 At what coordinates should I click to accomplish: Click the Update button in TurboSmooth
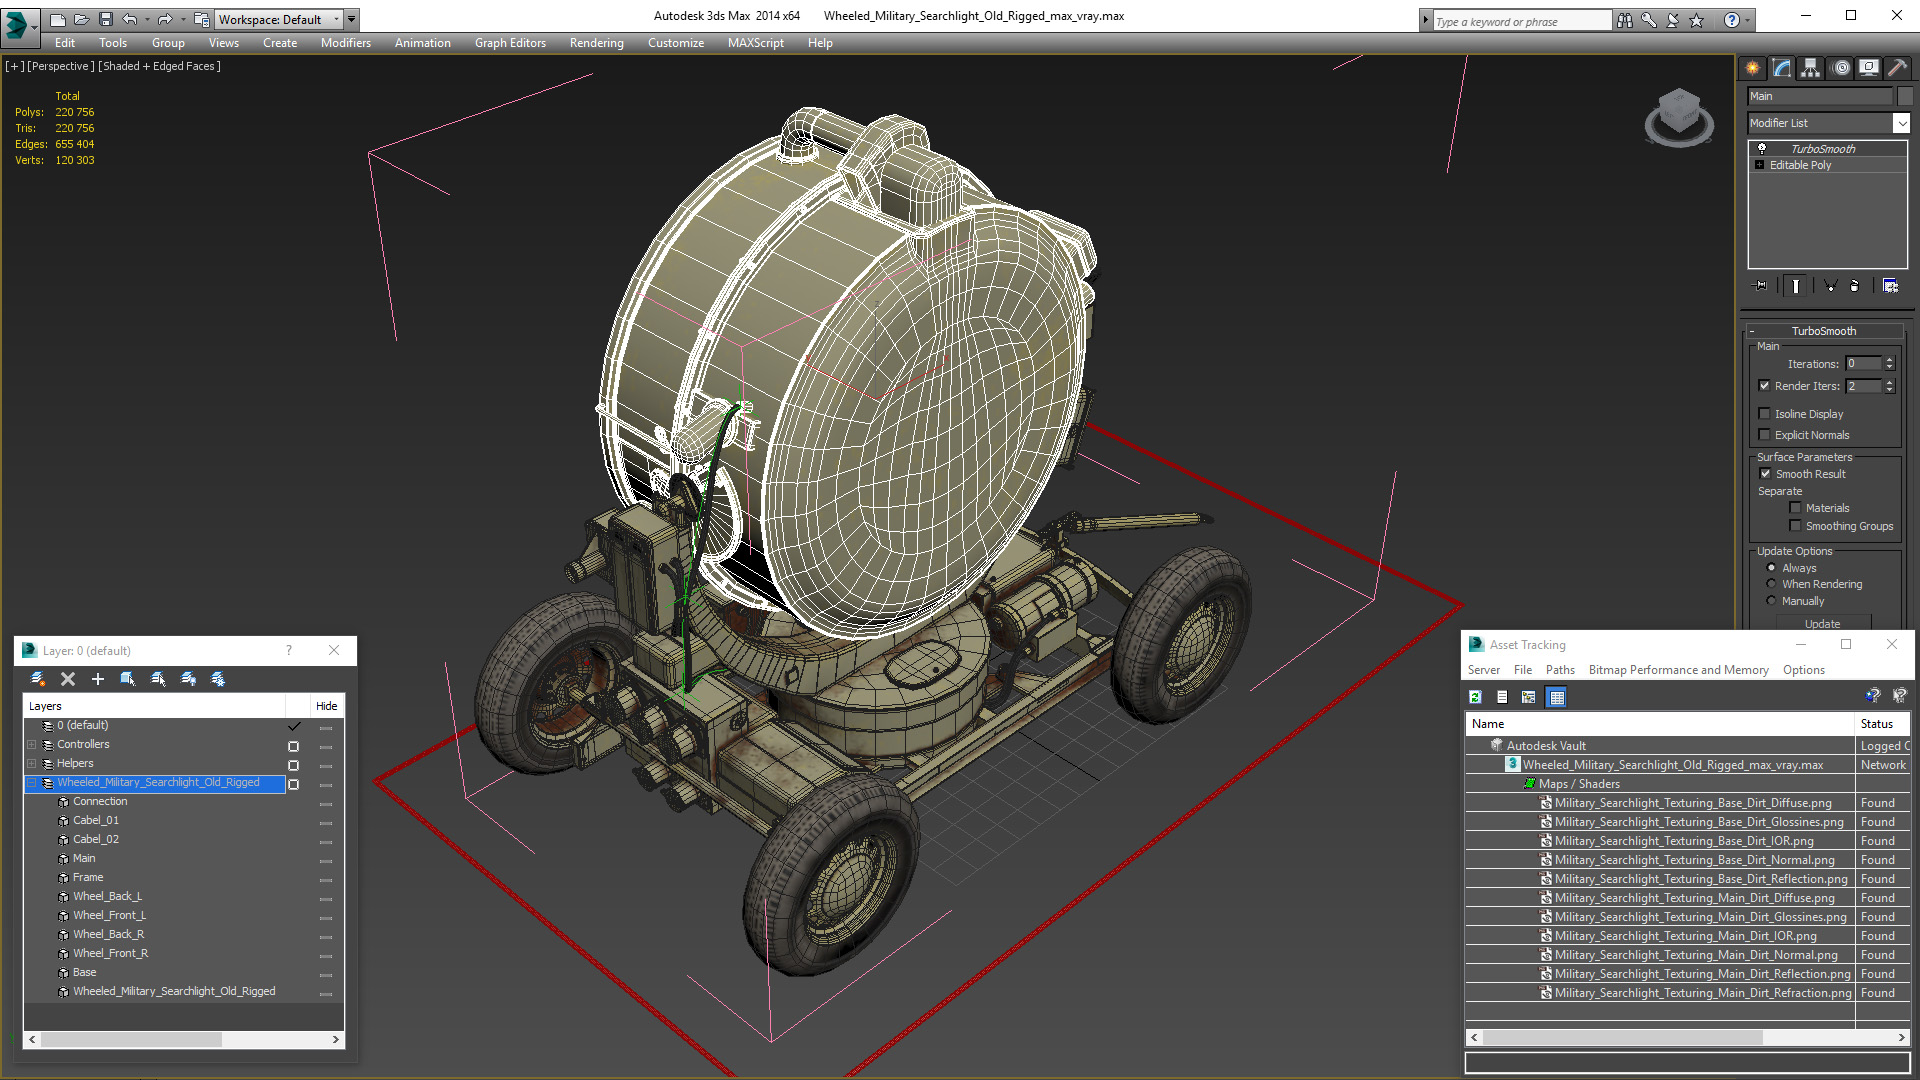(x=1822, y=624)
